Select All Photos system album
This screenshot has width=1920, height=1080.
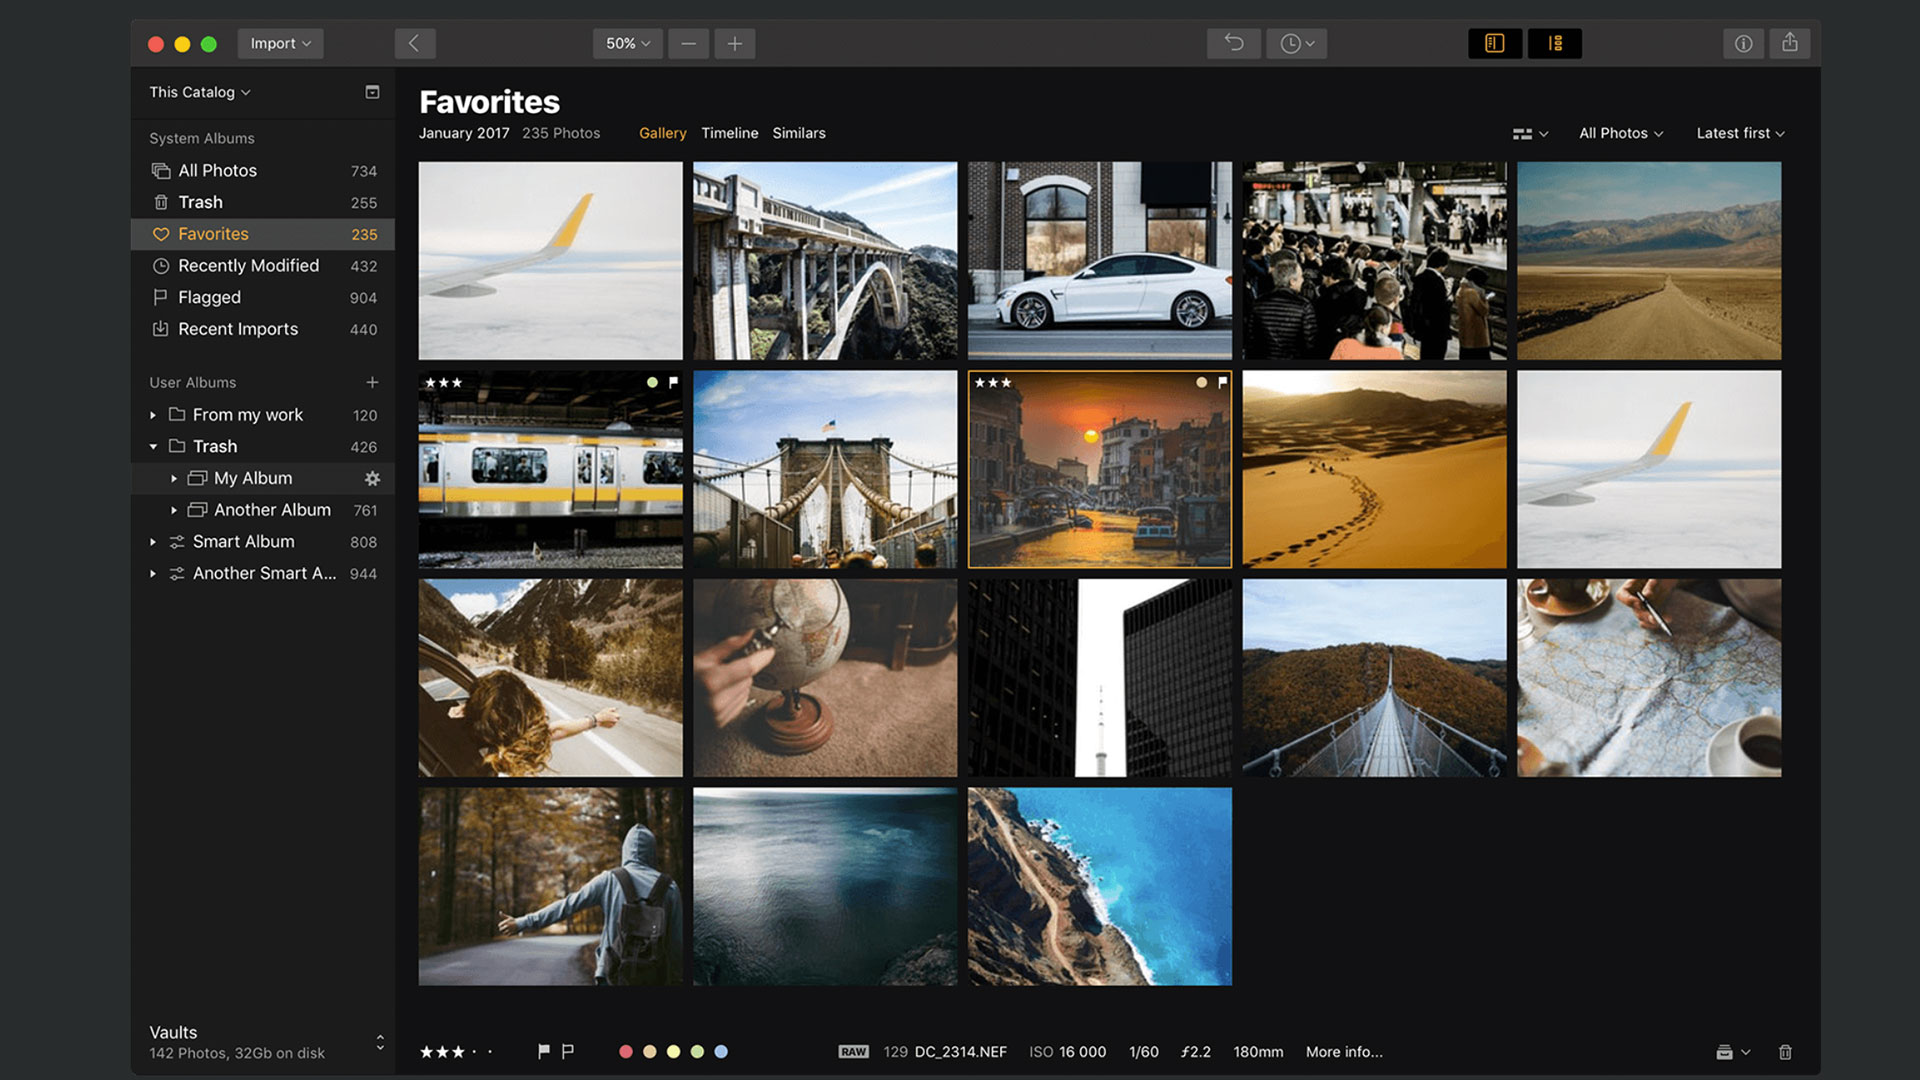click(x=263, y=171)
